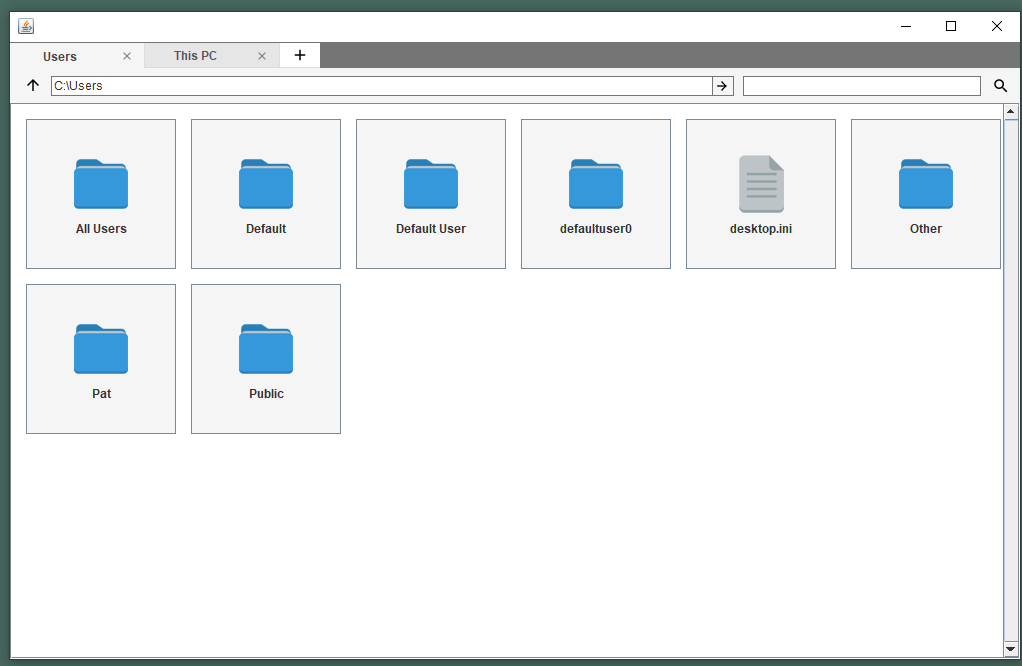Open a new tab with the plus button
The height and width of the screenshot is (666, 1022).
pyautogui.click(x=299, y=55)
